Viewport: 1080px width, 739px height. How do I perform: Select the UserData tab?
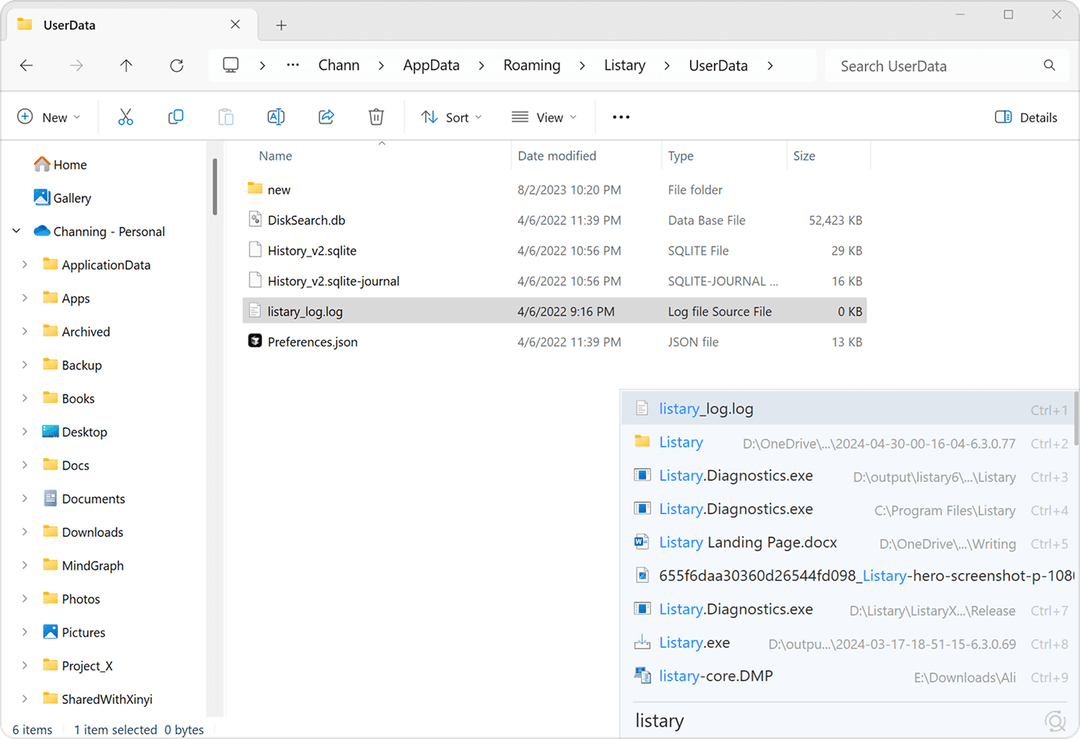(x=134, y=25)
